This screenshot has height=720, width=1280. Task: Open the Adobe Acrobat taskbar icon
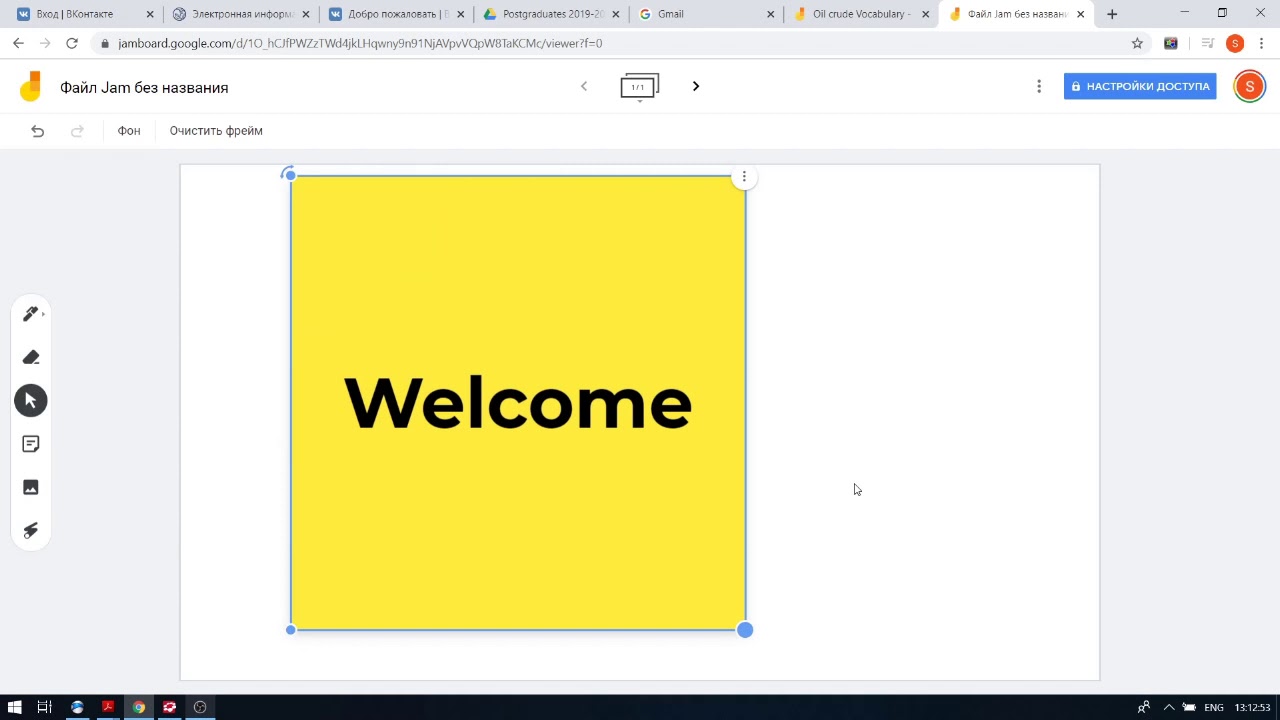(x=108, y=707)
